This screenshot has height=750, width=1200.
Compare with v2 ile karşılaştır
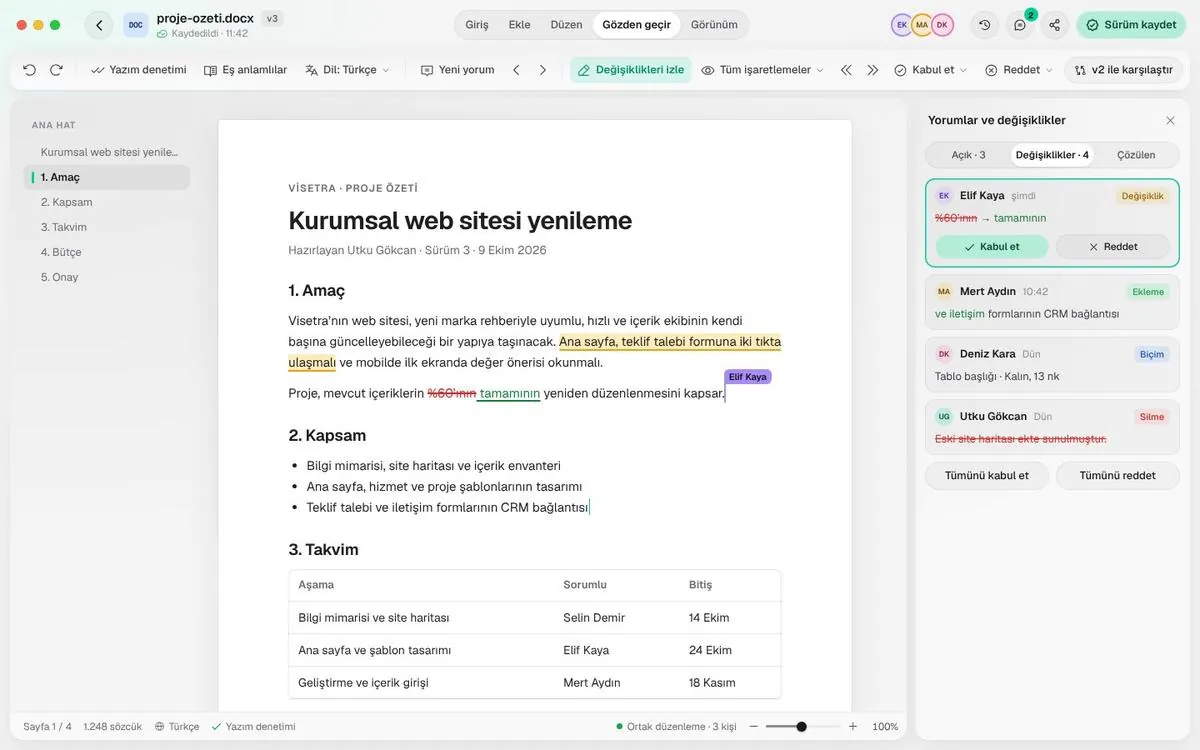pos(1123,70)
